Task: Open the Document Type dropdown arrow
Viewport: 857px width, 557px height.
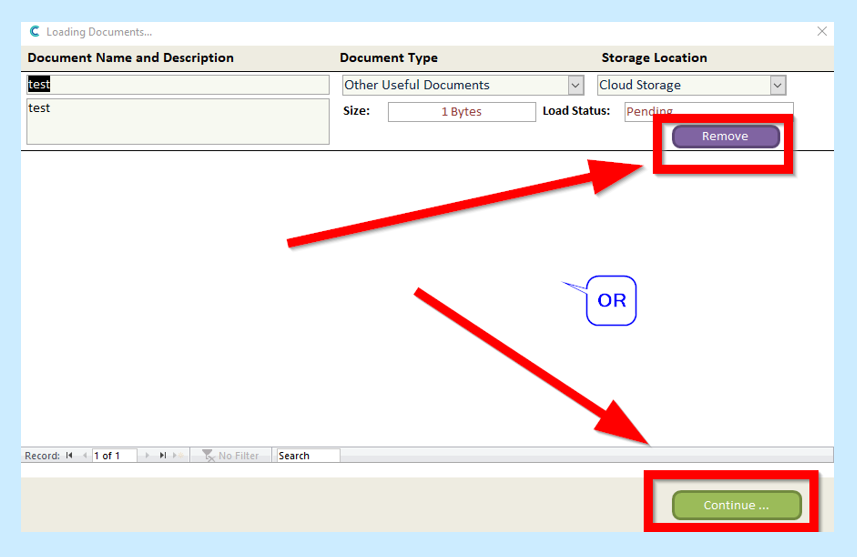Action: [576, 85]
